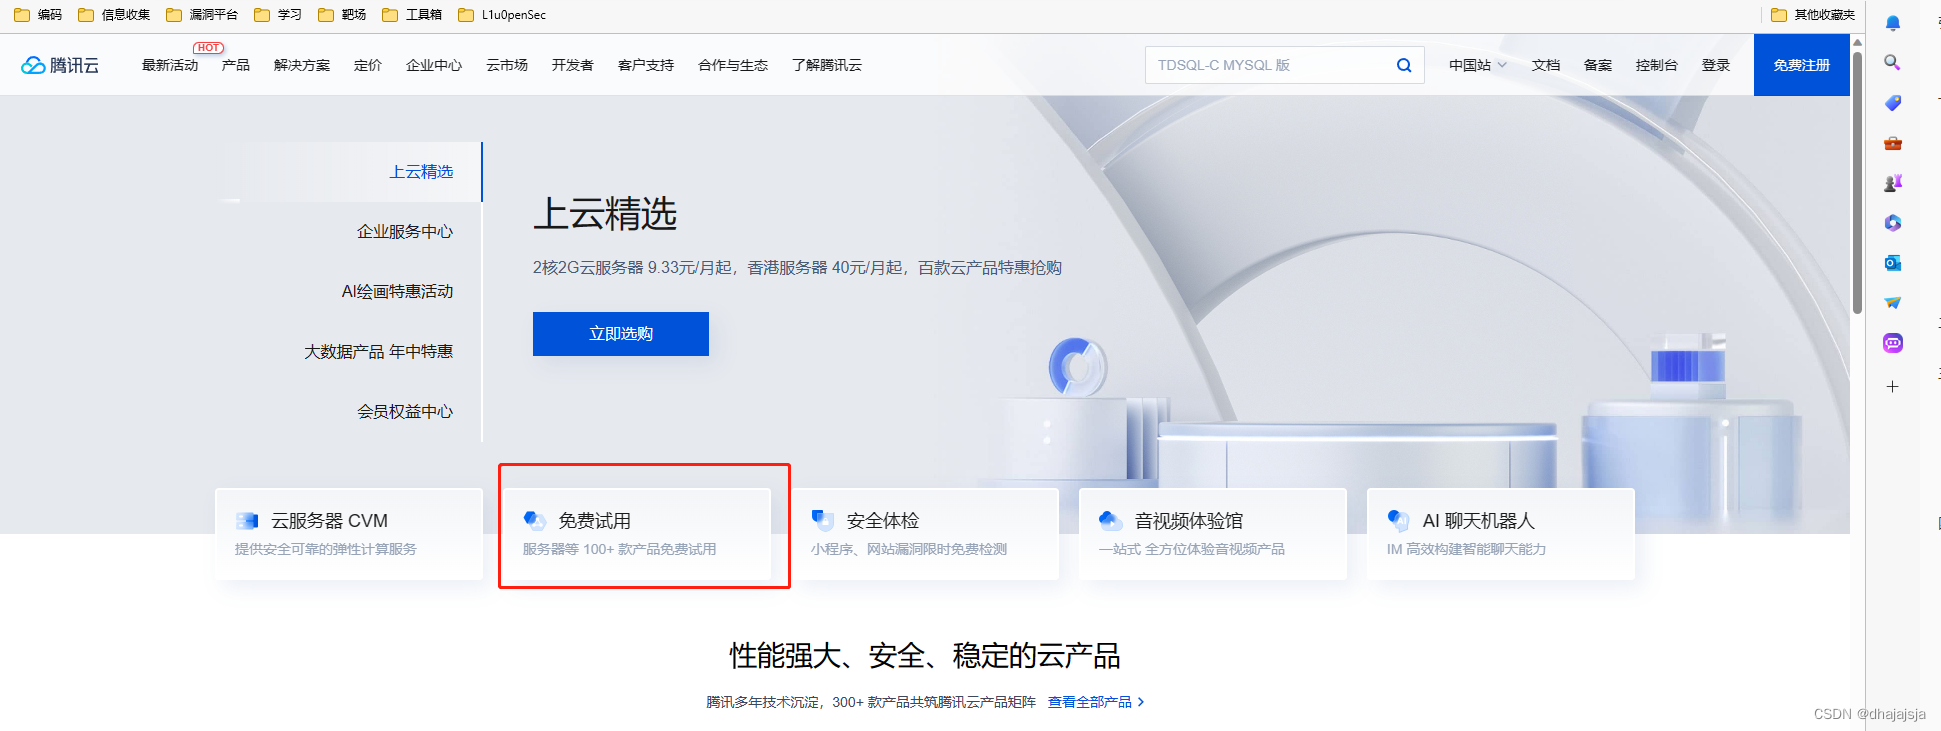1941x731 pixels.
Task: Open the 最新活动 menu
Action: 170,65
